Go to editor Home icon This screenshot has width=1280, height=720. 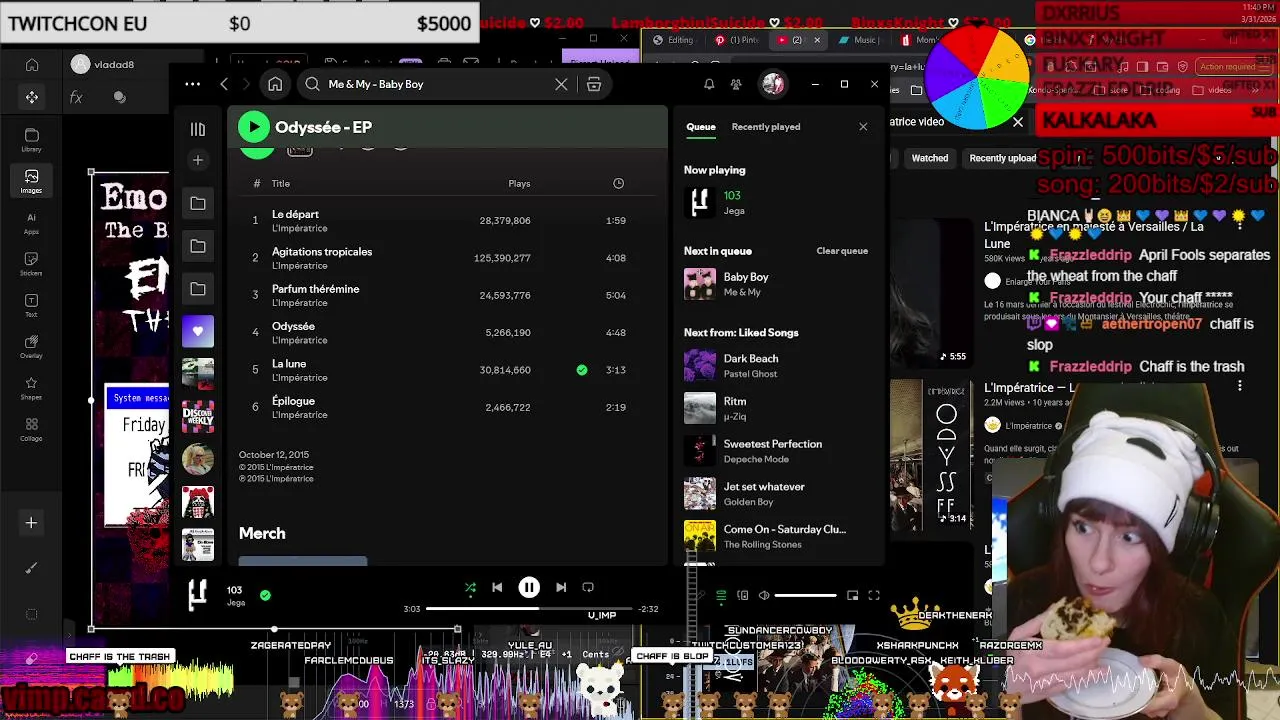point(32,65)
